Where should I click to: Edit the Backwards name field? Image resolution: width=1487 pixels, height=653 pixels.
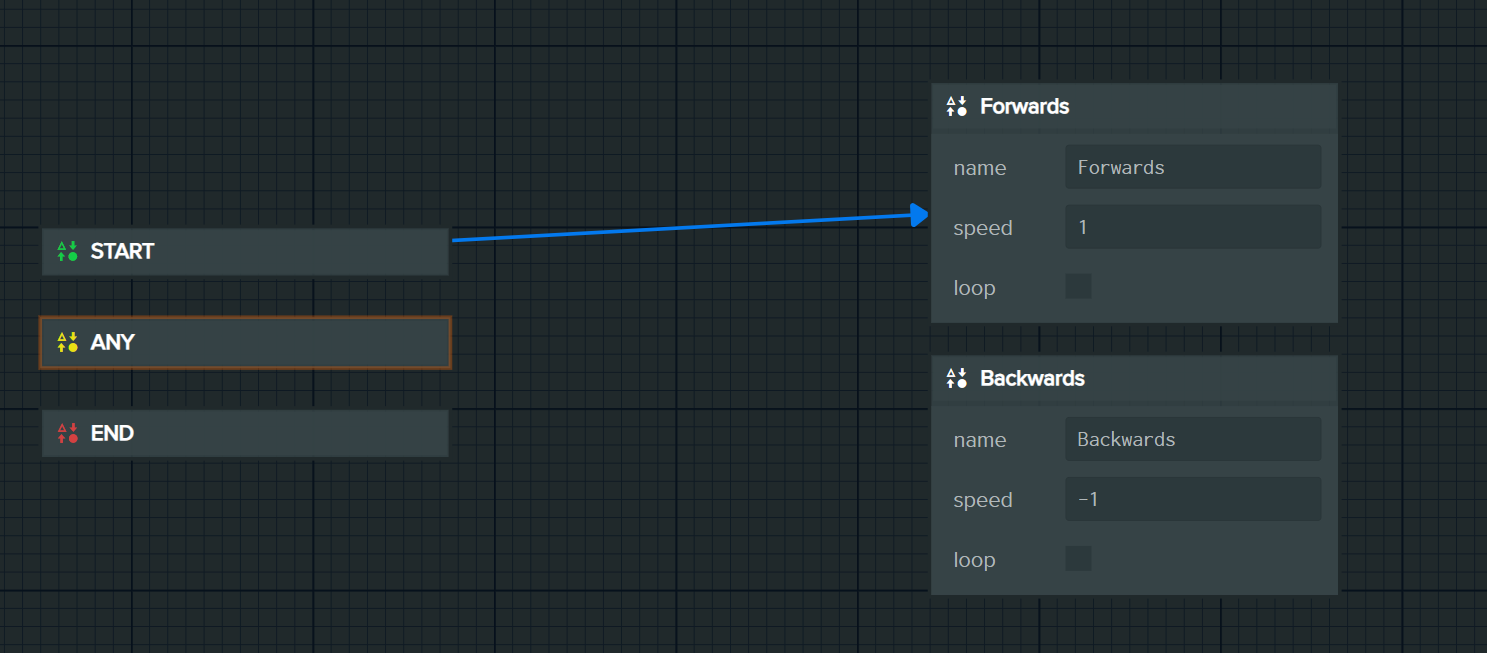[1192, 439]
